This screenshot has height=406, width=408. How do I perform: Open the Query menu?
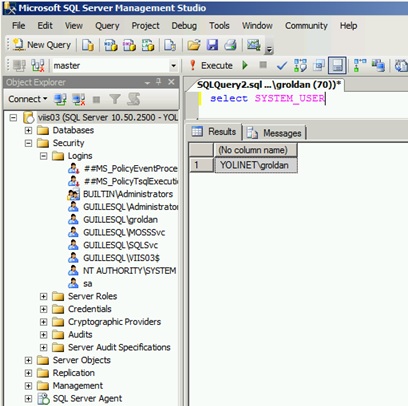107,26
